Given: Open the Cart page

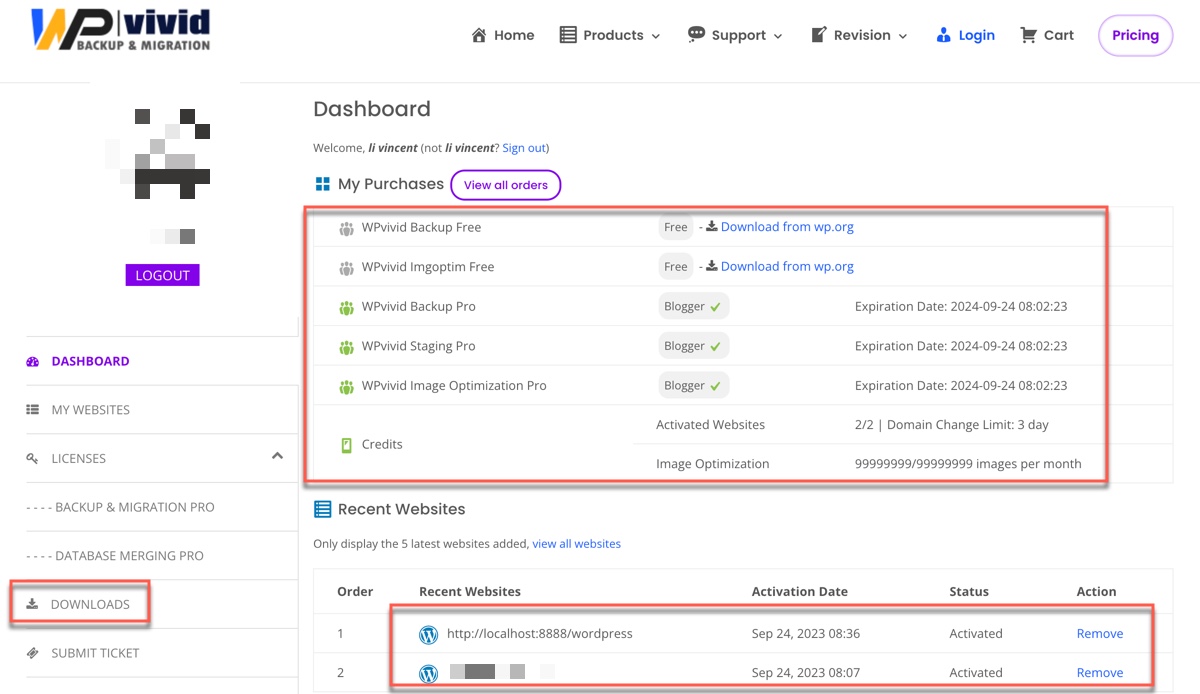Looking at the screenshot, I should pyautogui.click(x=1046, y=35).
